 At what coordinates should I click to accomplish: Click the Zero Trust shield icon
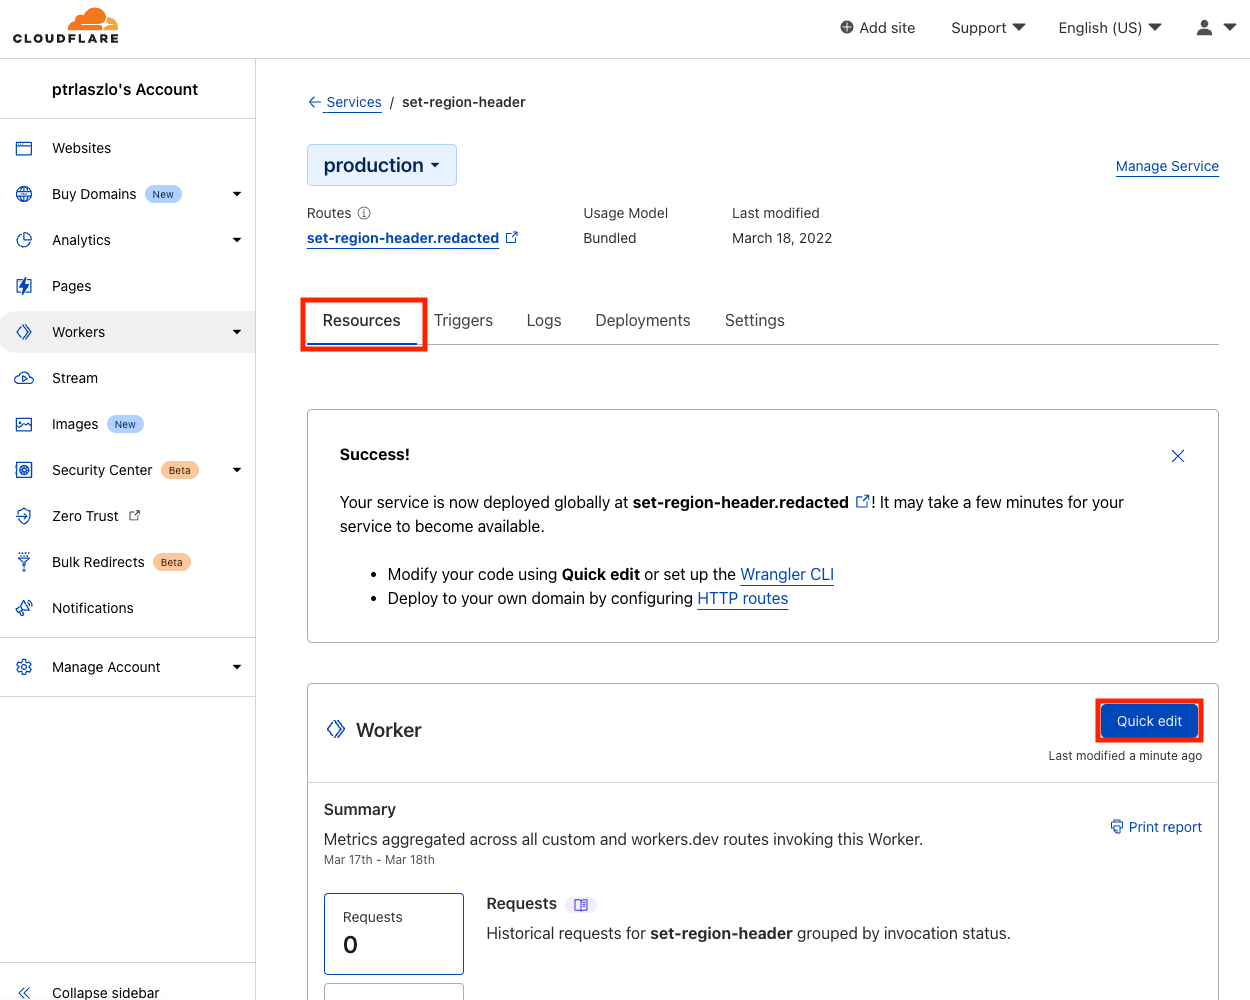pyautogui.click(x=24, y=516)
